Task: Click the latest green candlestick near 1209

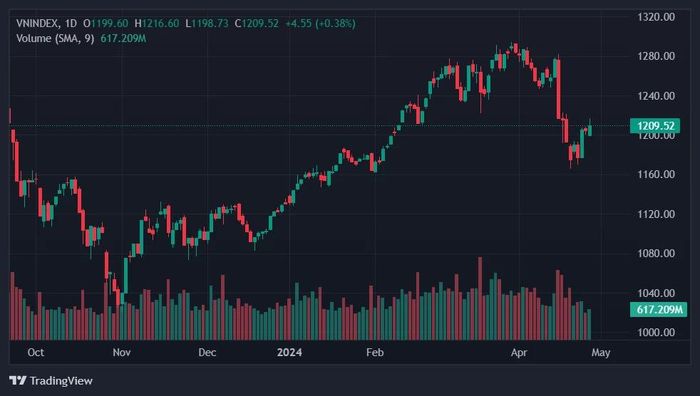Action: pos(590,129)
